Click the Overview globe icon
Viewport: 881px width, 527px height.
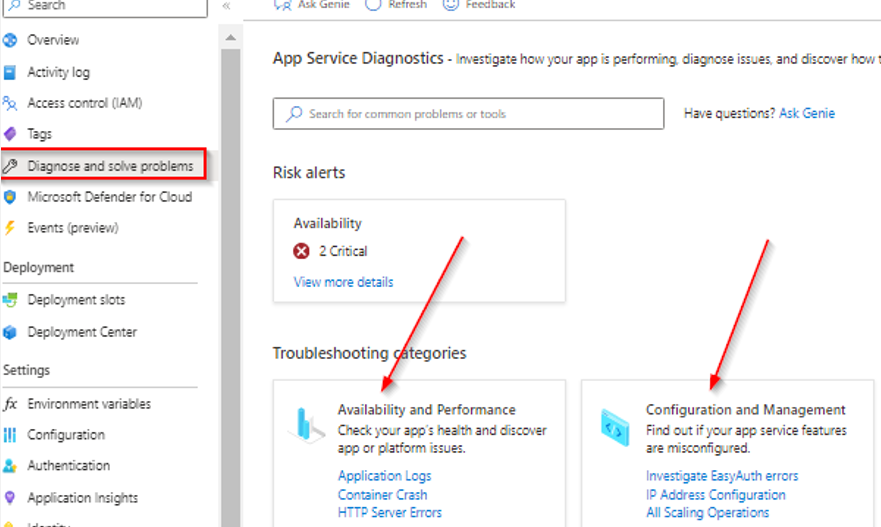tap(10, 40)
